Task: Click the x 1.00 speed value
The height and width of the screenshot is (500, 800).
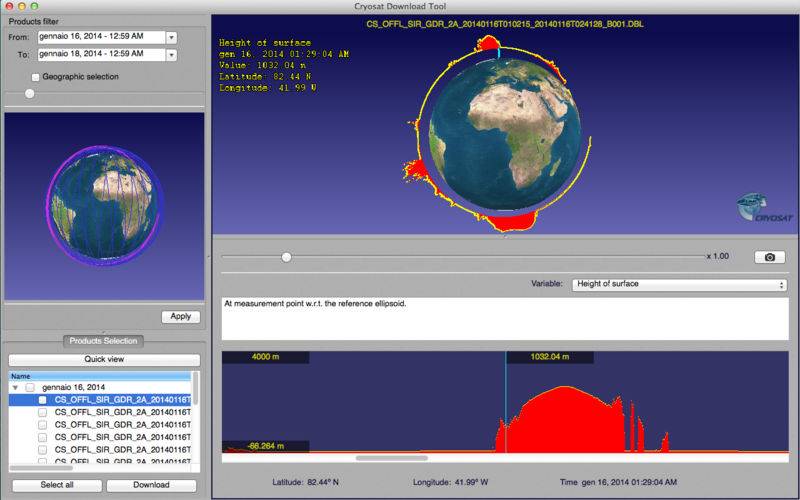Action: click(x=718, y=256)
